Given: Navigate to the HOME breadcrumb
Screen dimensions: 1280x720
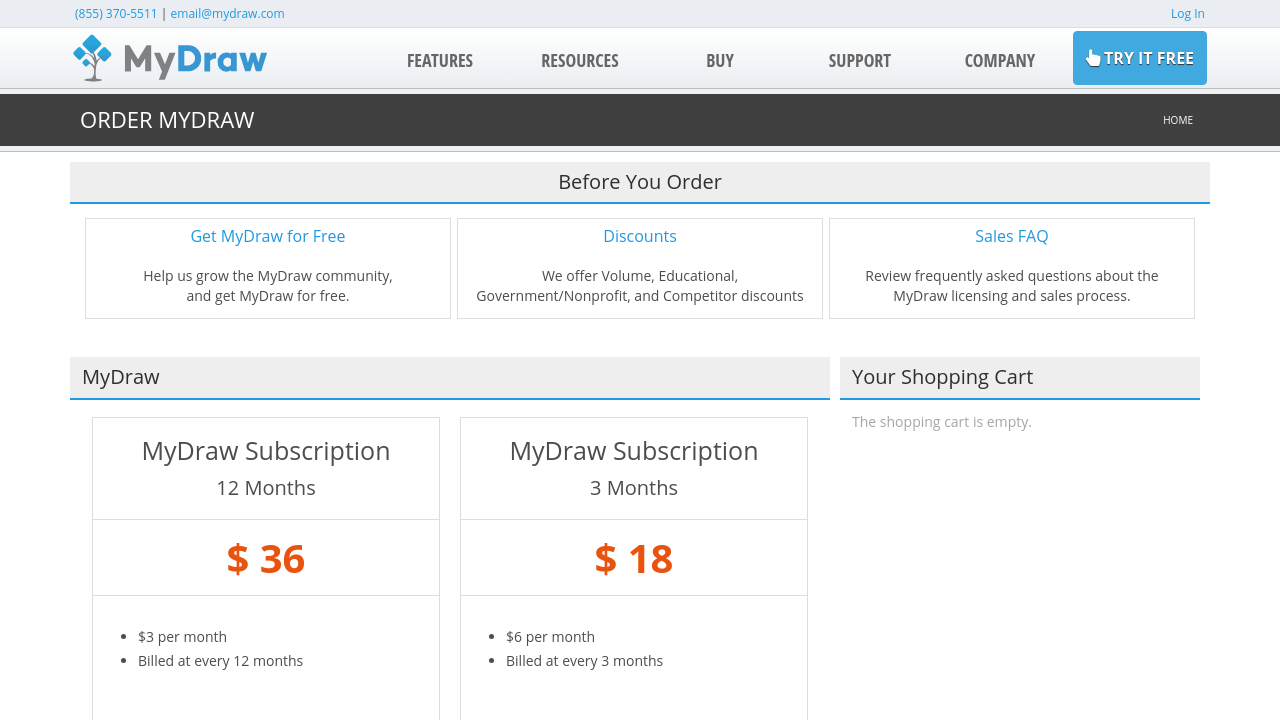Looking at the screenshot, I should (x=1177, y=120).
